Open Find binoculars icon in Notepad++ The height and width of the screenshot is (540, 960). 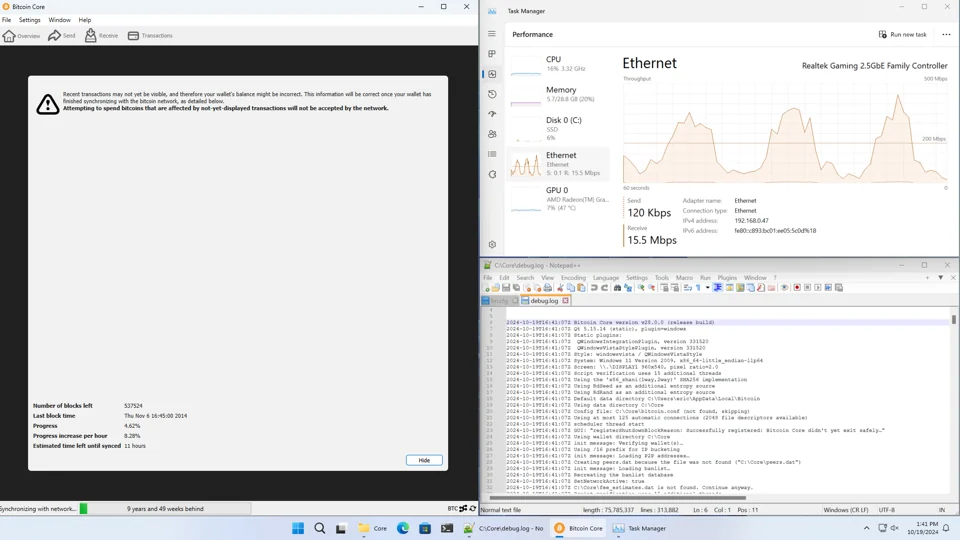click(x=617, y=288)
